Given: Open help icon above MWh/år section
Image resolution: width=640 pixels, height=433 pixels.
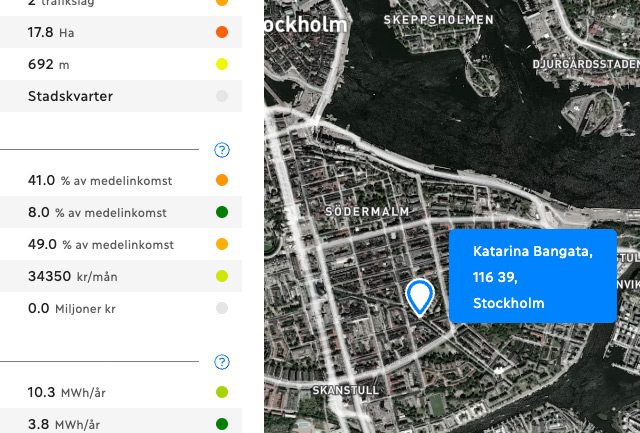Looking at the screenshot, I should pyautogui.click(x=222, y=362).
